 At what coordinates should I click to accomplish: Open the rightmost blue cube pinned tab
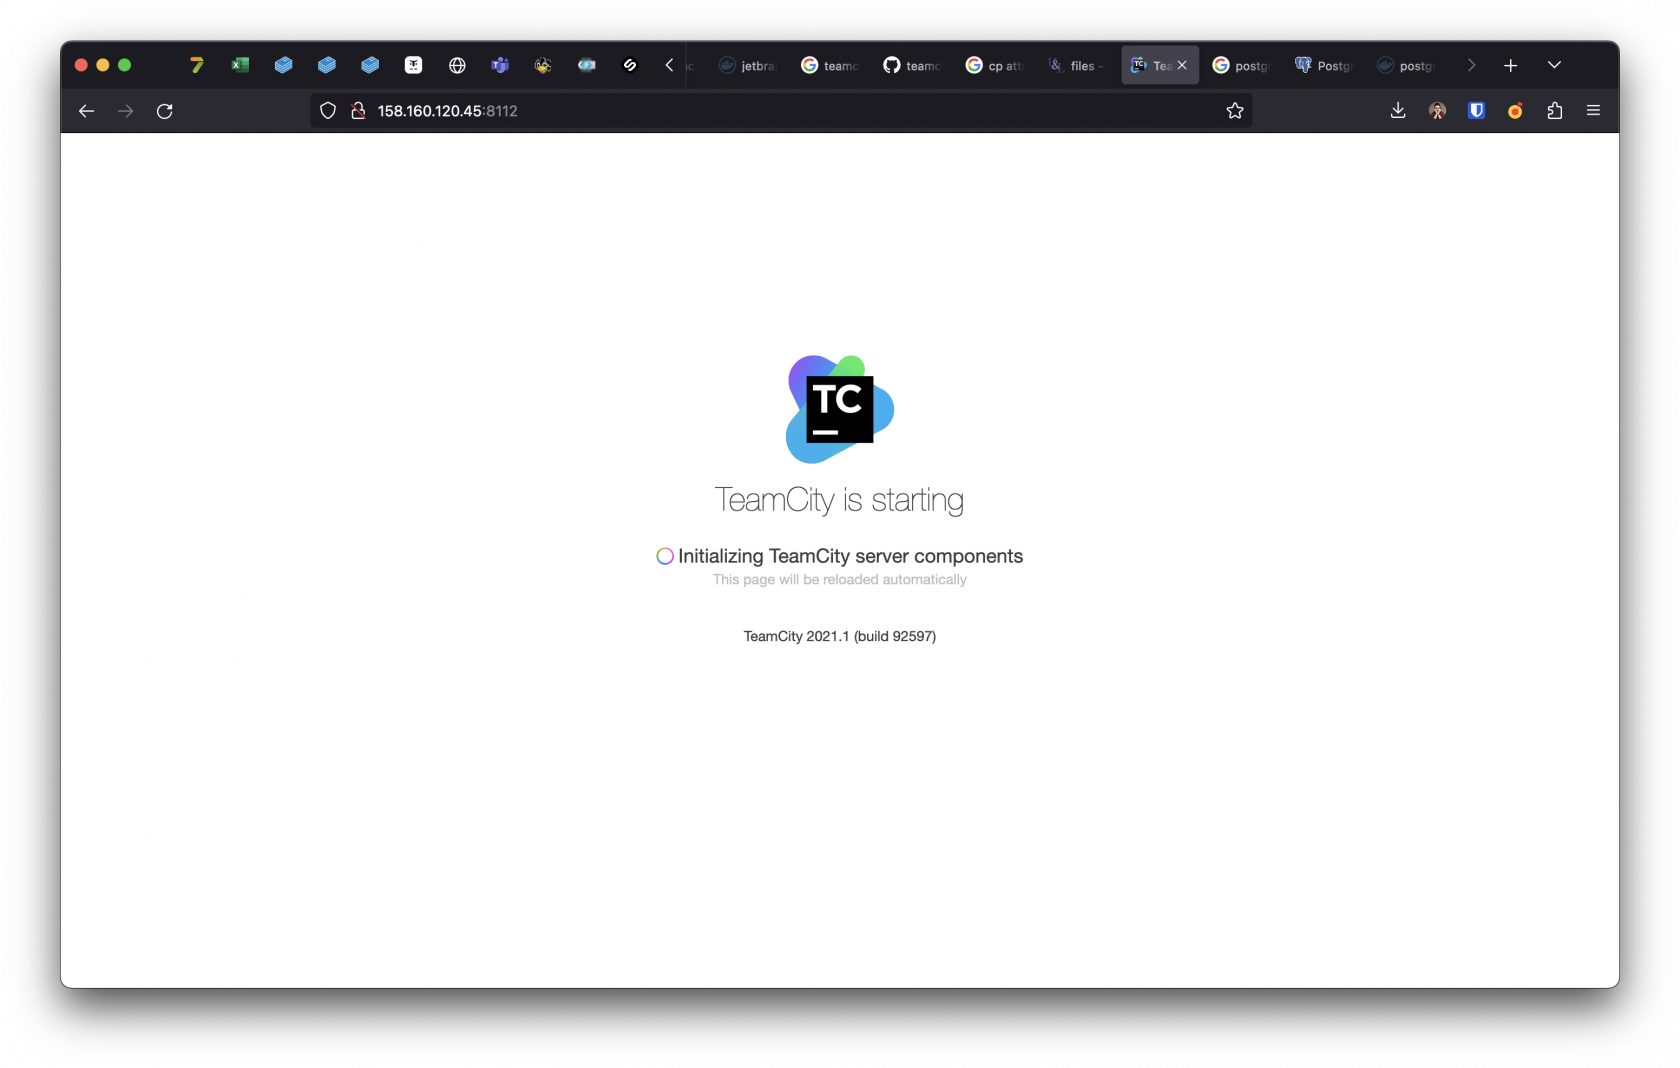pyautogui.click(x=370, y=65)
